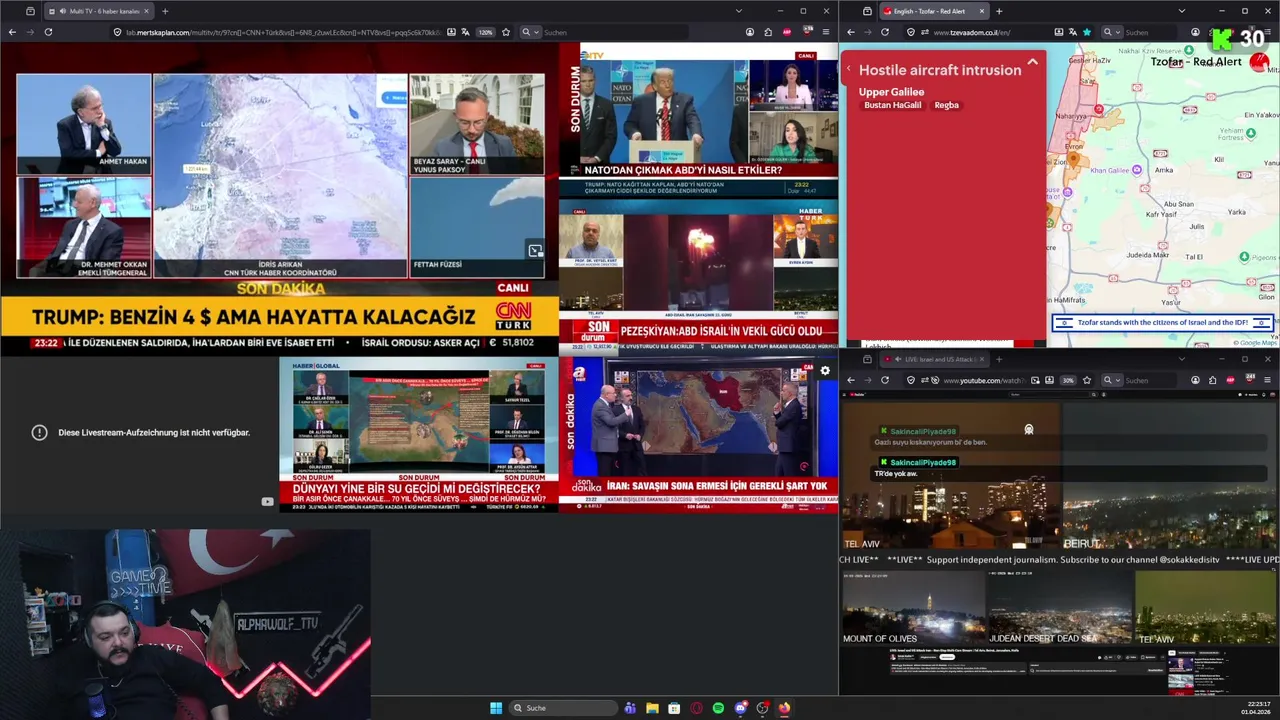Open account icon in Multi TV window
Image resolution: width=1280 pixels, height=720 pixels.
750,32
